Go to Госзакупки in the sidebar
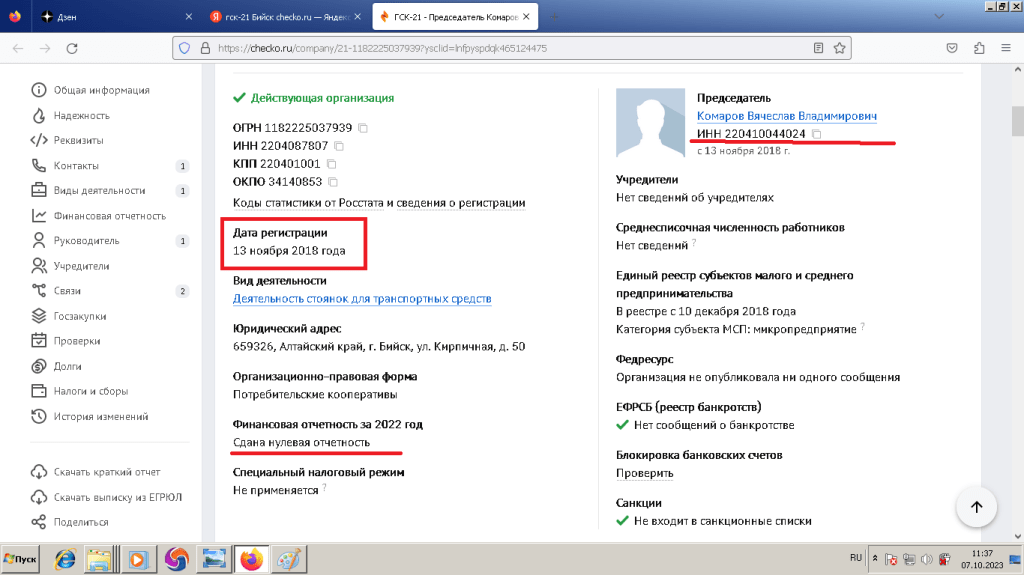The image size is (1024, 575). (82, 316)
